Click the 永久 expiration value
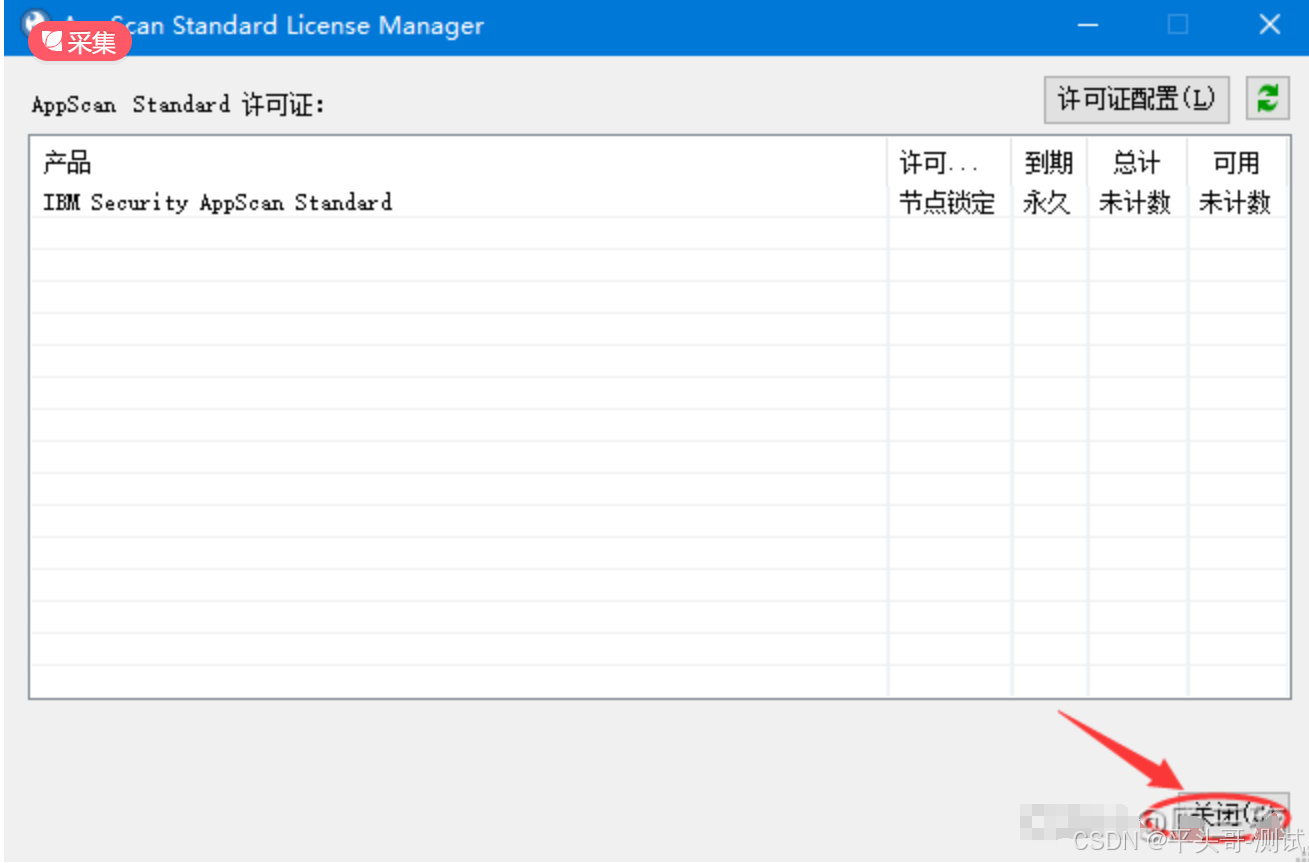This screenshot has height=863, width=1309. click(1048, 203)
